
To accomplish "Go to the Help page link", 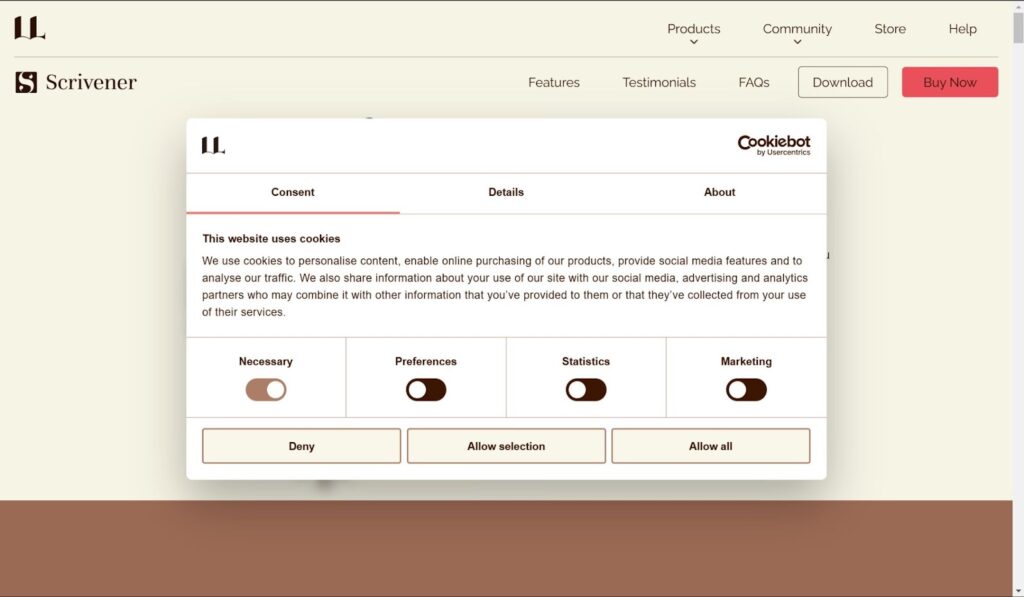I will pos(962,29).
